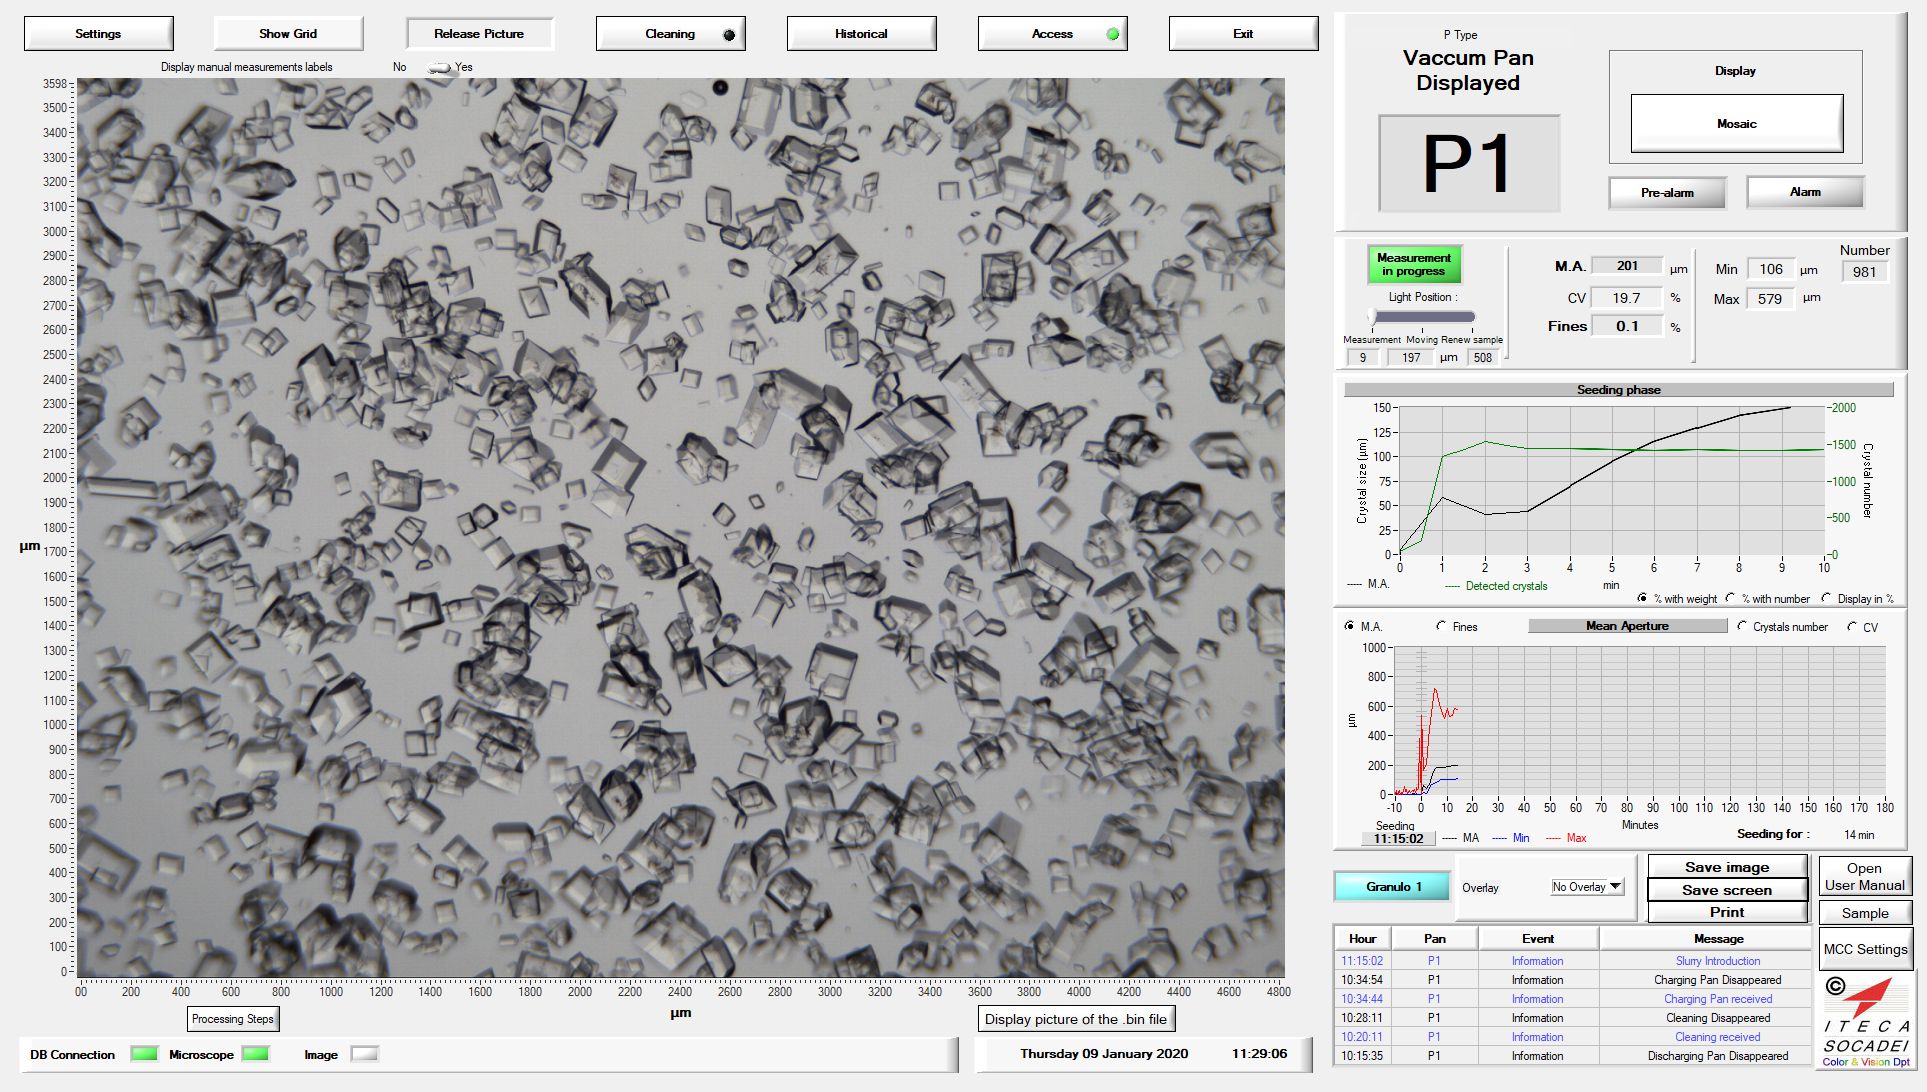The height and width of the screenshot is (1092, 1927).
Task: Click the DB Connection green status indicator
Action: [144, 1054]
